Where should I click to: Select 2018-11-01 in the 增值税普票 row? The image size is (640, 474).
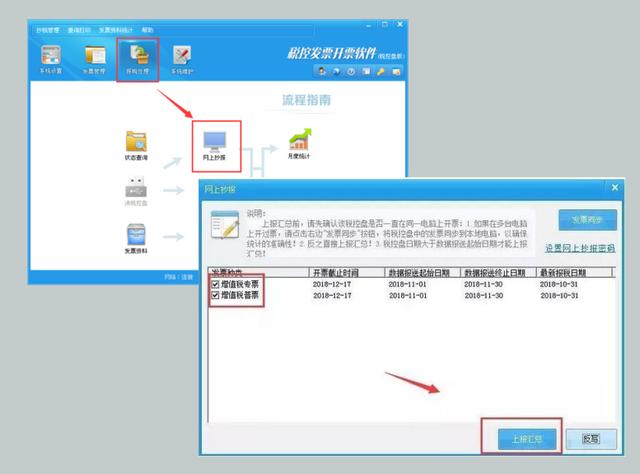[x=407, y=296]
